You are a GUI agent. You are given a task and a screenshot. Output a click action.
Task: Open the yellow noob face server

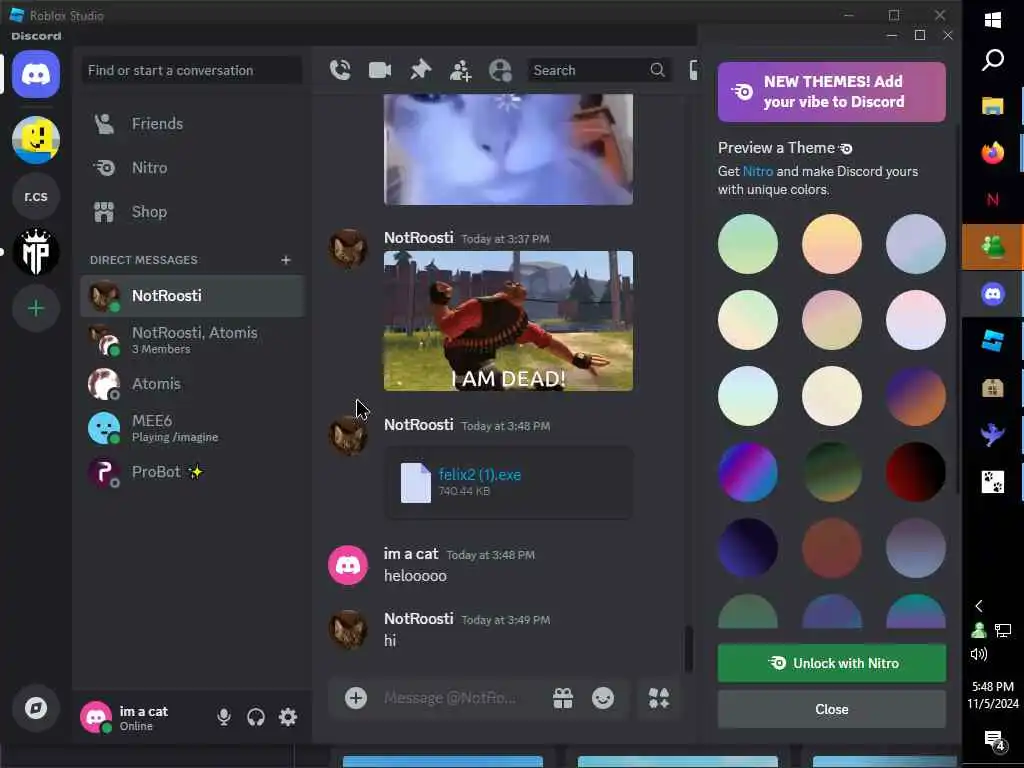pos(36,140)
